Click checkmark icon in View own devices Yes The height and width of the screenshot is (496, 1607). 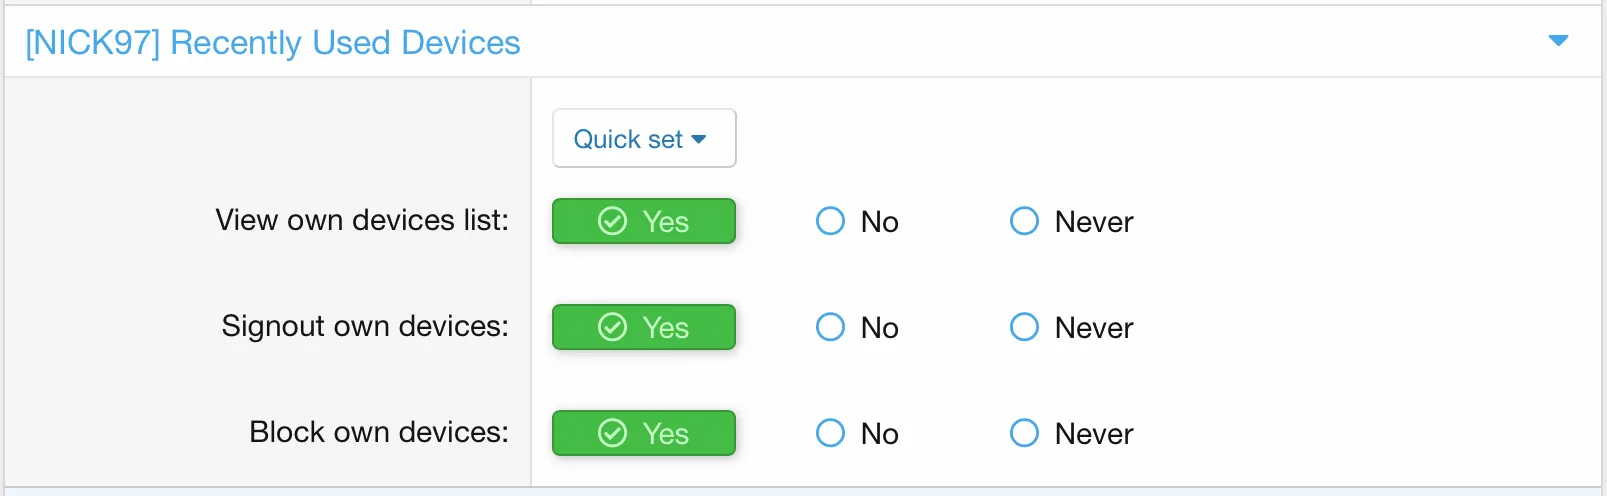point(612,221)
